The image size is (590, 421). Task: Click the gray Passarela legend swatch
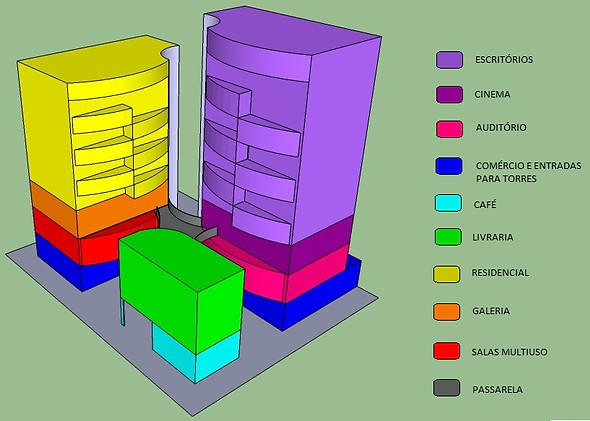coord(446,388)
